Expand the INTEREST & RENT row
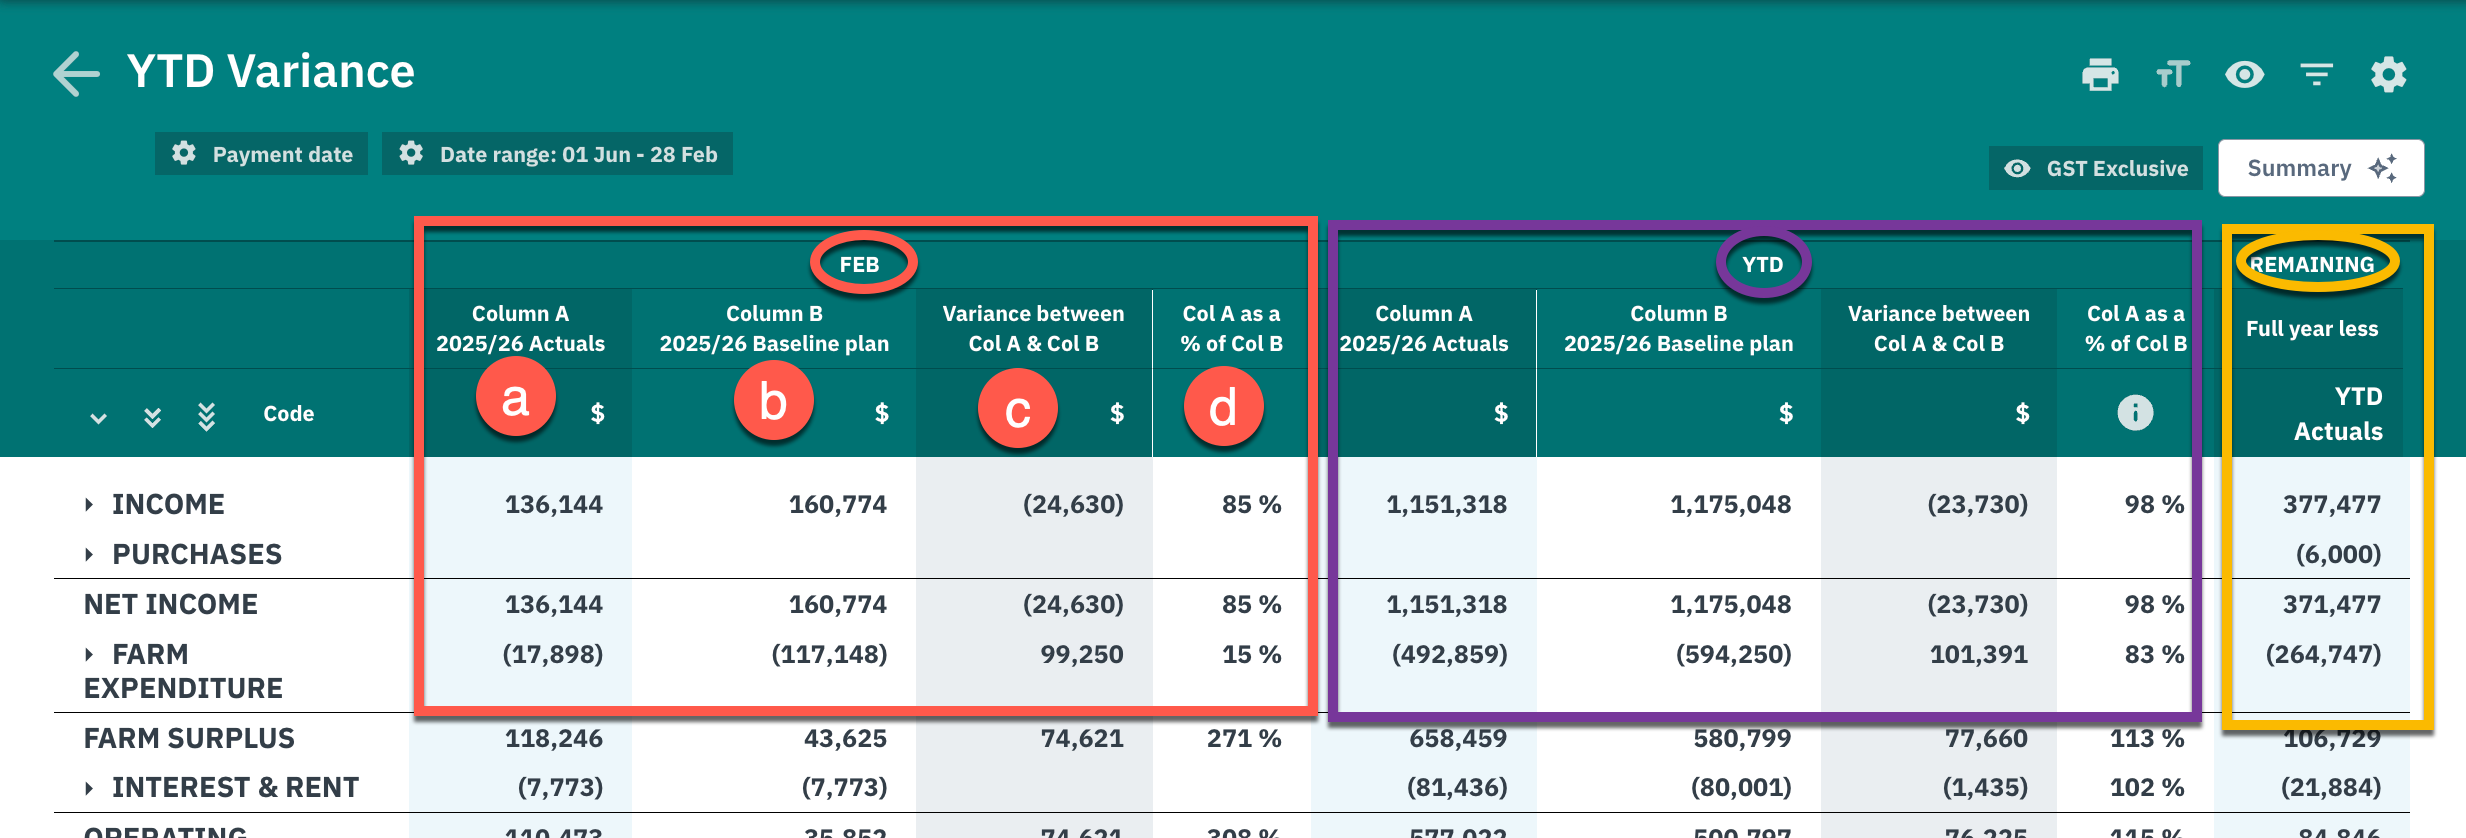Image resolution: width=2466 pixels, height=838 pixels. coord(89,788)
